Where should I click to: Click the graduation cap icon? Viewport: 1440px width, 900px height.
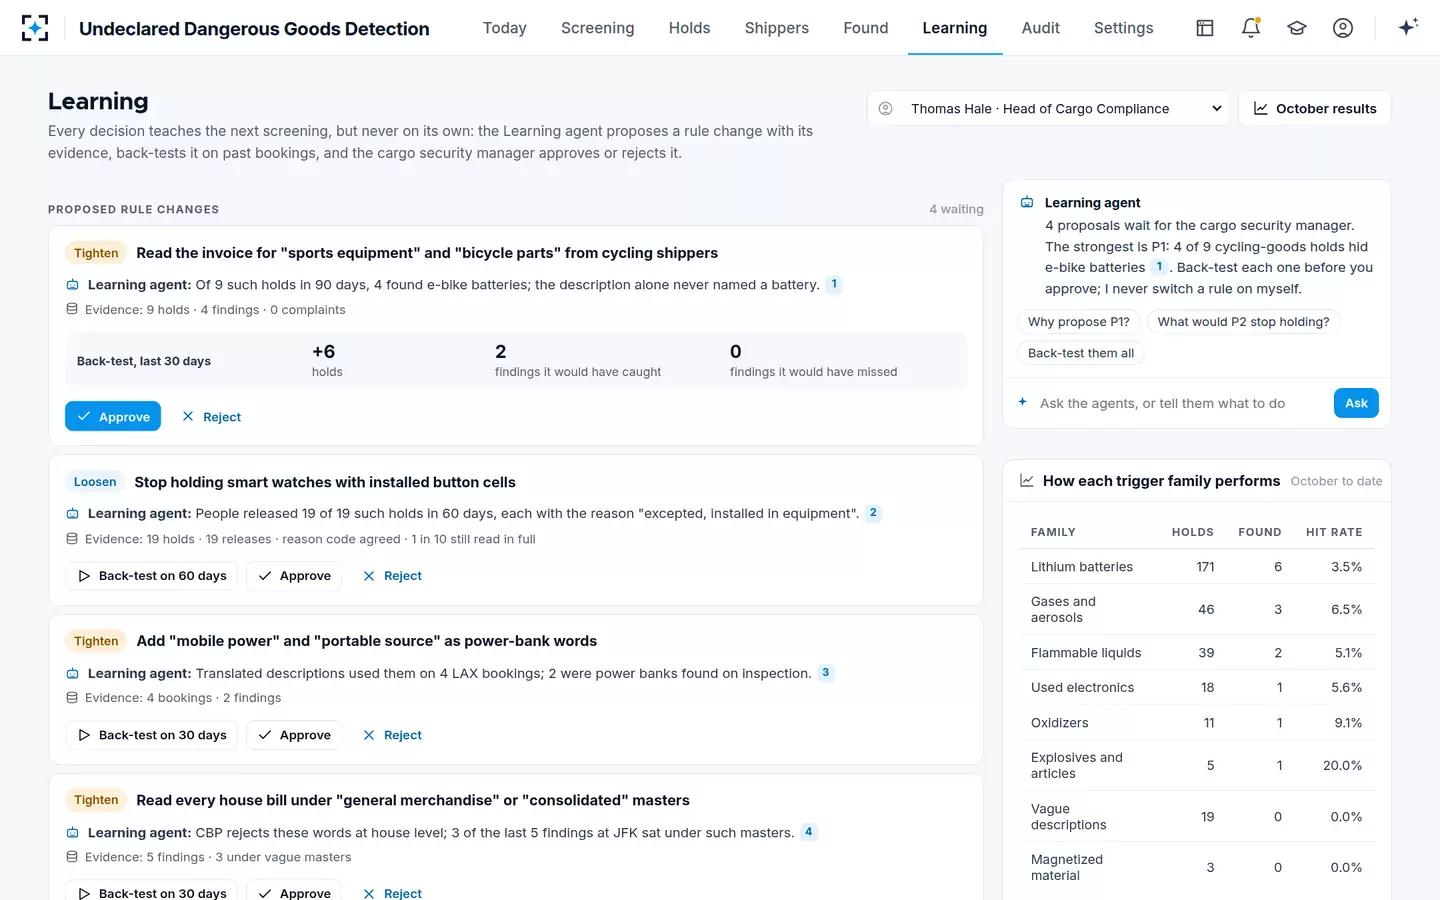point(1297,28)
